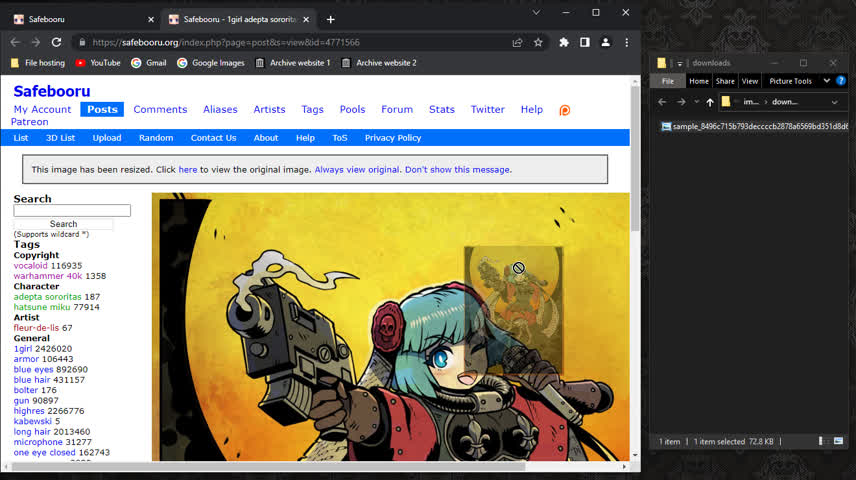Image resolution: width=856 pixels, height=480 pixels.
Task: Click the Chrome extensions puzzle icon
Action: [564, 42]
